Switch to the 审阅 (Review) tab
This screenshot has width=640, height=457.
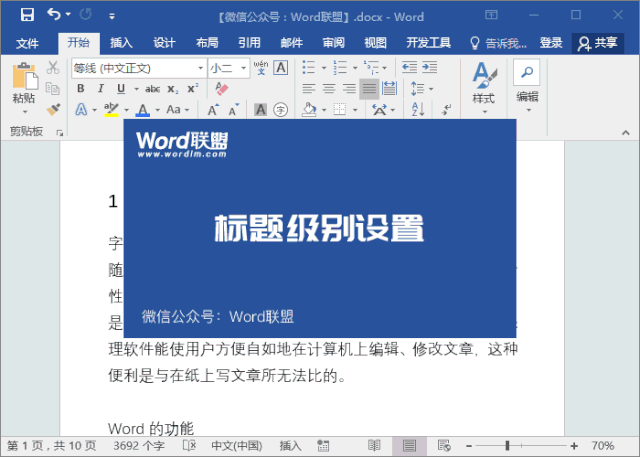(x=334, y=43)
